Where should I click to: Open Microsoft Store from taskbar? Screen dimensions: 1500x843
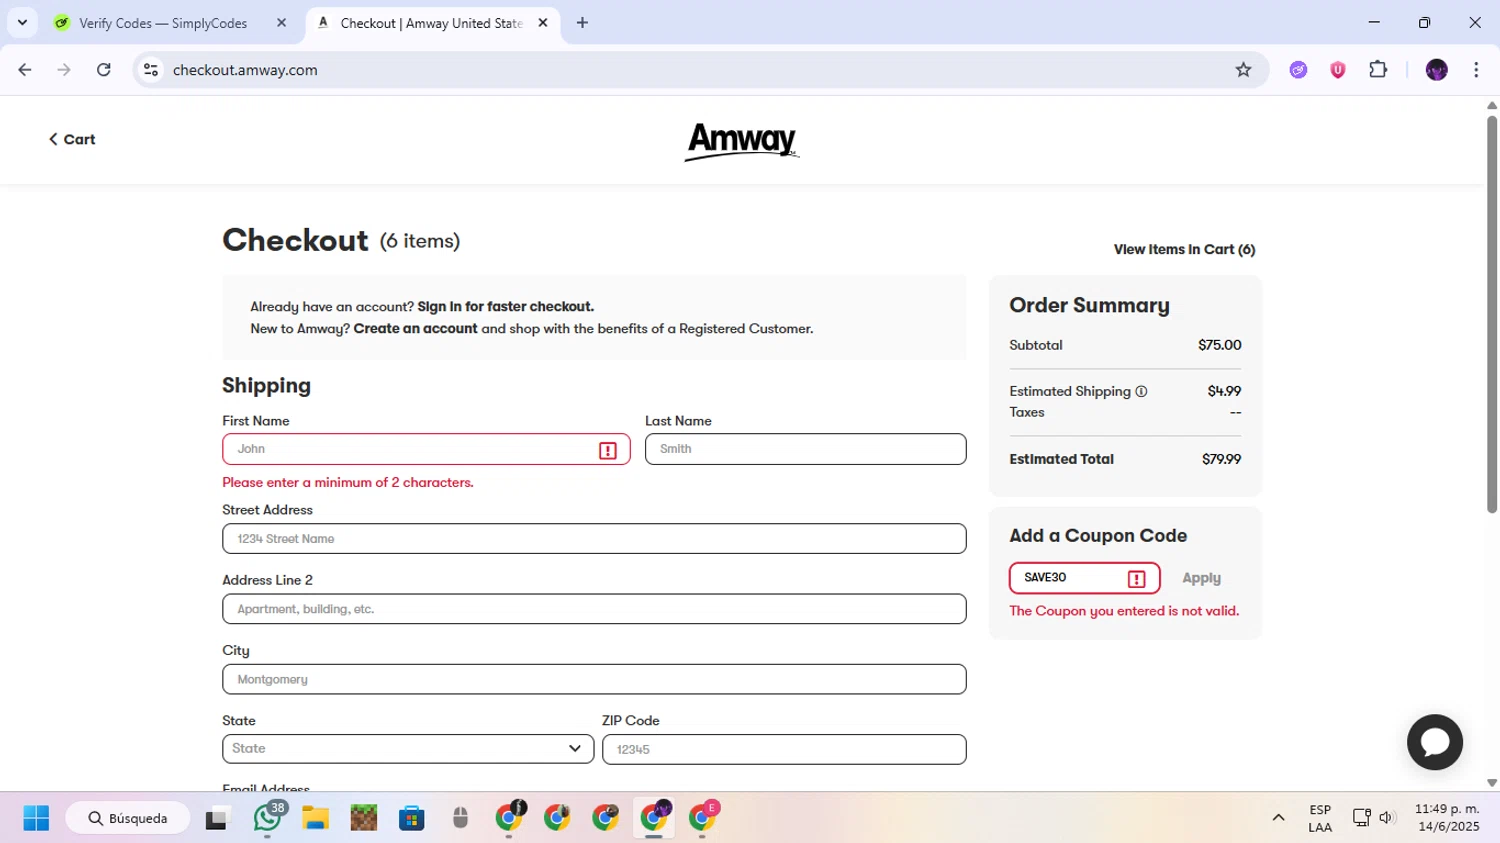(412, 818)
